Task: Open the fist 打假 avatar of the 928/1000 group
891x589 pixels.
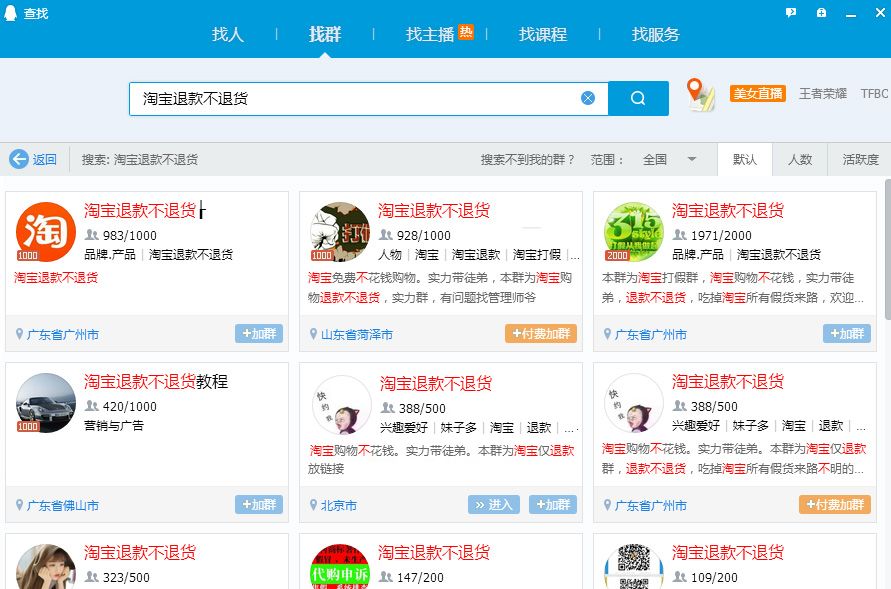Action: [340, 232]
